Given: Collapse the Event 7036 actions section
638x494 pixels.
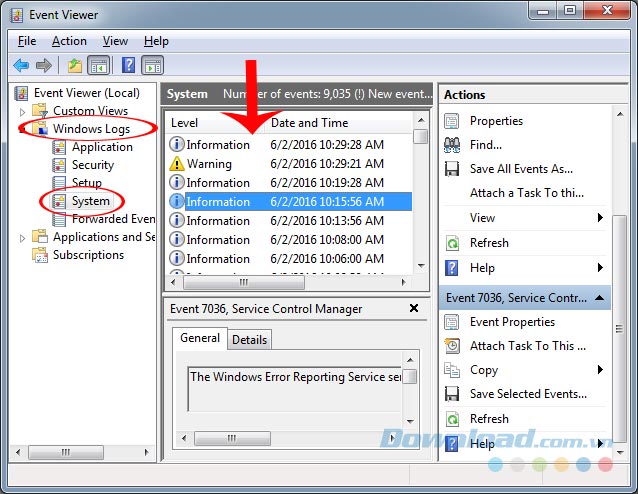Looking at the screenshot, I should click(599, 298).
